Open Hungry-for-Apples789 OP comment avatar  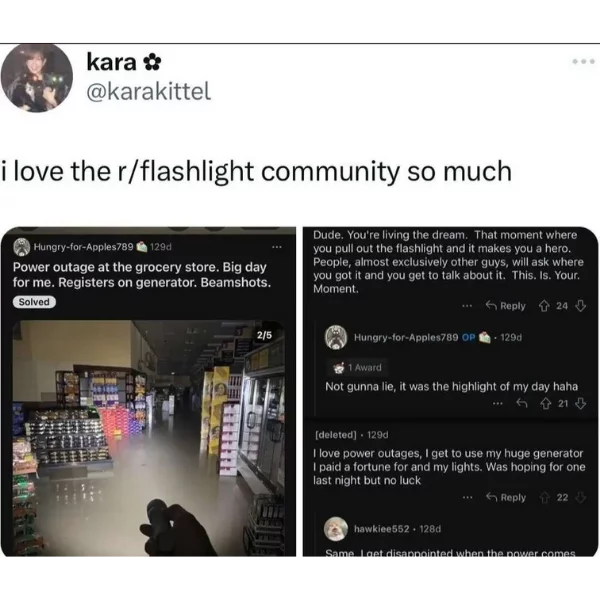click(336, 337)
